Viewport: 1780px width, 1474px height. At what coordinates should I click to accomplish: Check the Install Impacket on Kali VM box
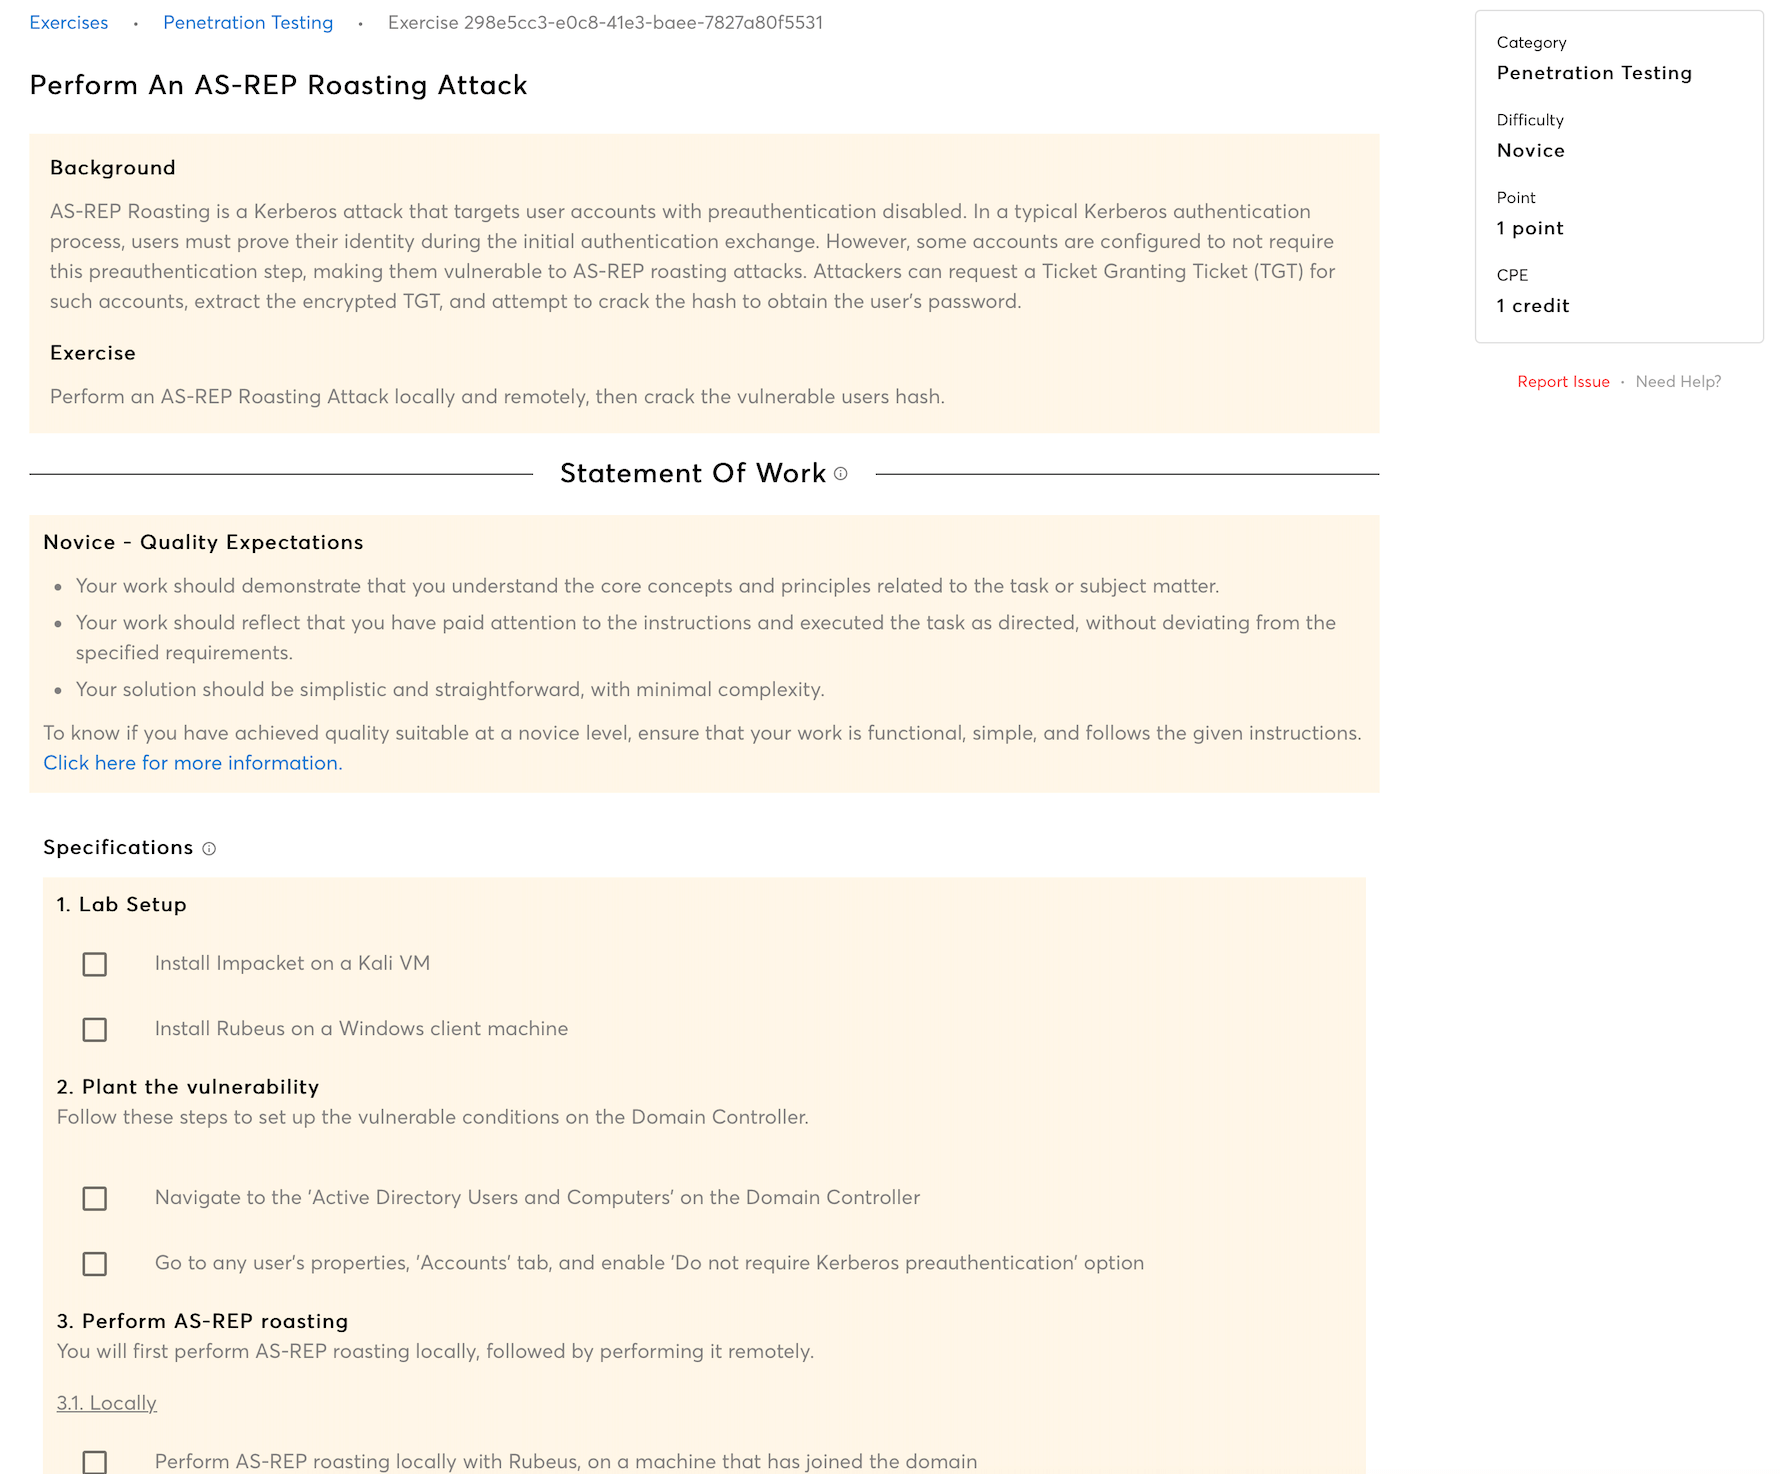point(95,964)
